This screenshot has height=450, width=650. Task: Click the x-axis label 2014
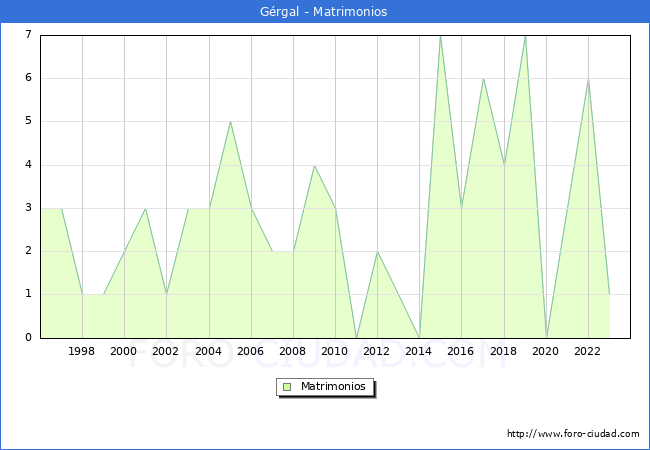(x=419, y=351)
